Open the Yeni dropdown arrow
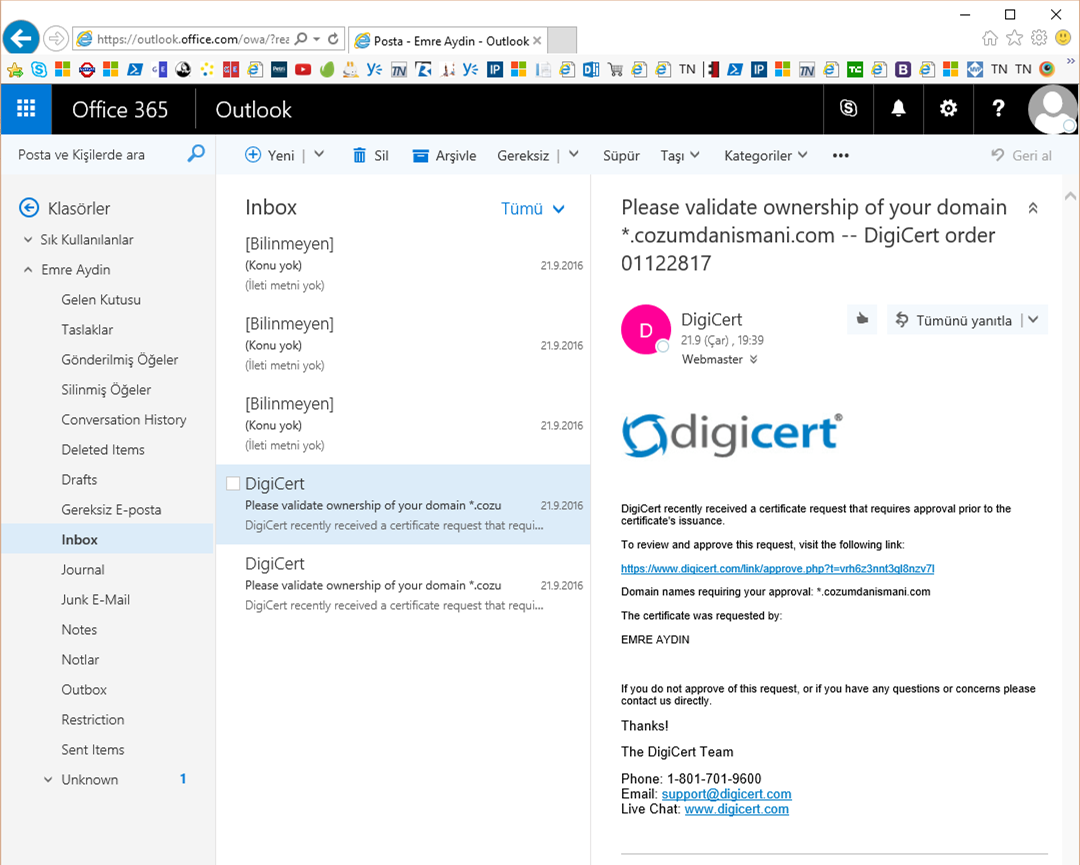1080x865 pixels. [x=319, y=155]
